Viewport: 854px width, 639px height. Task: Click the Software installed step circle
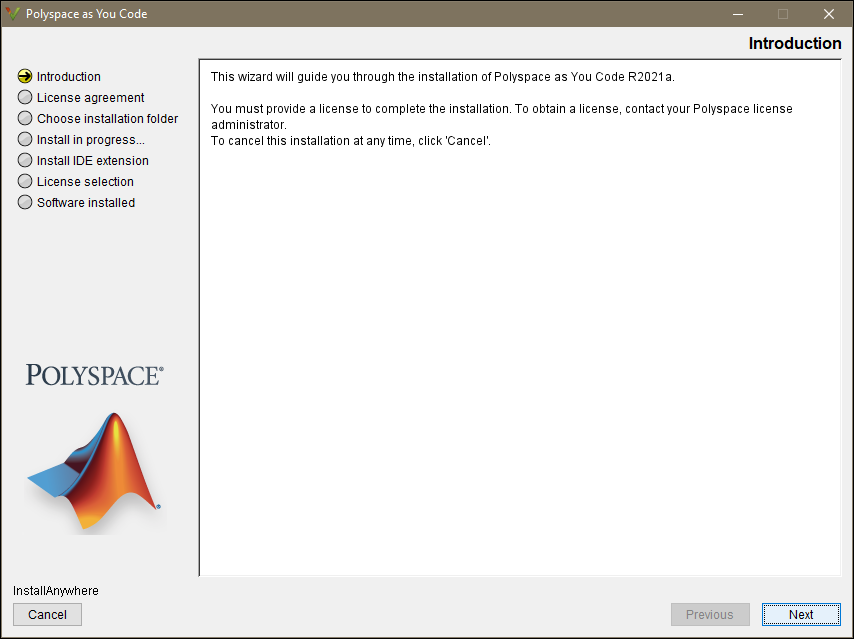tap(23, 202)
